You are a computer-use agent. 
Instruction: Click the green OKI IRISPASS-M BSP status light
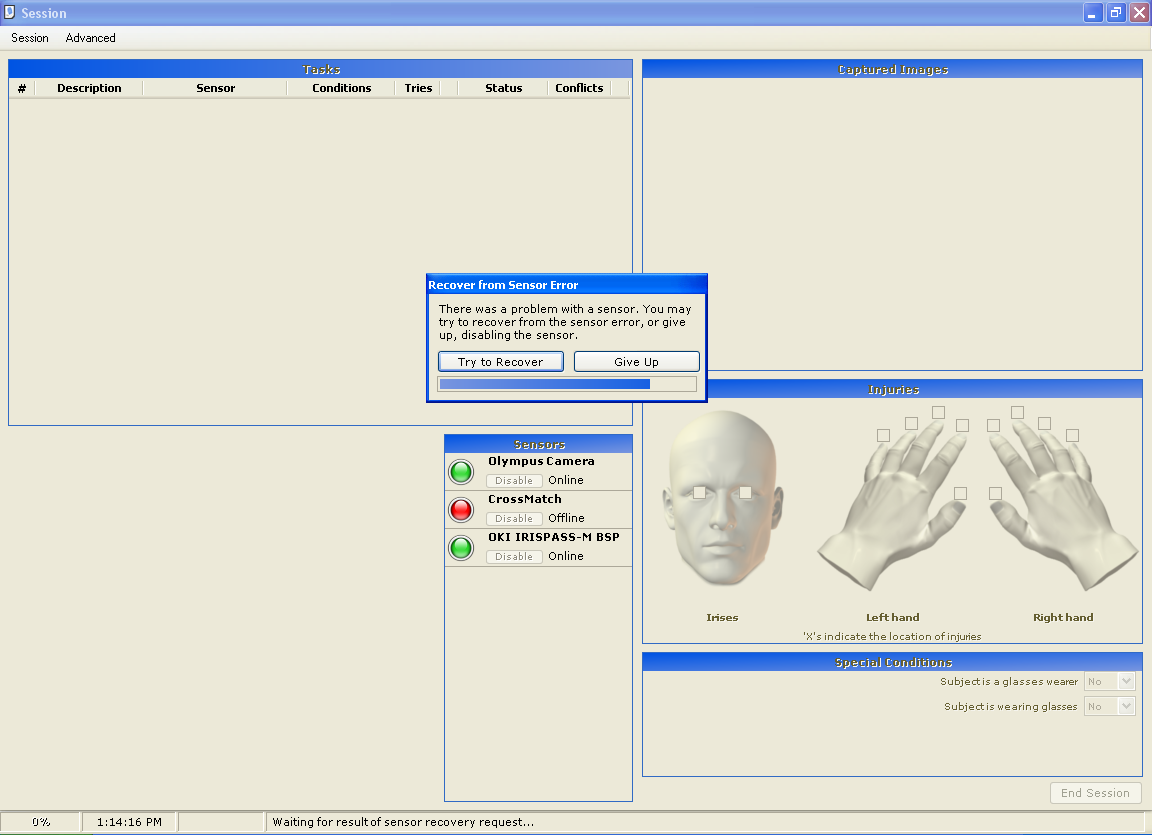coord(461,547)
